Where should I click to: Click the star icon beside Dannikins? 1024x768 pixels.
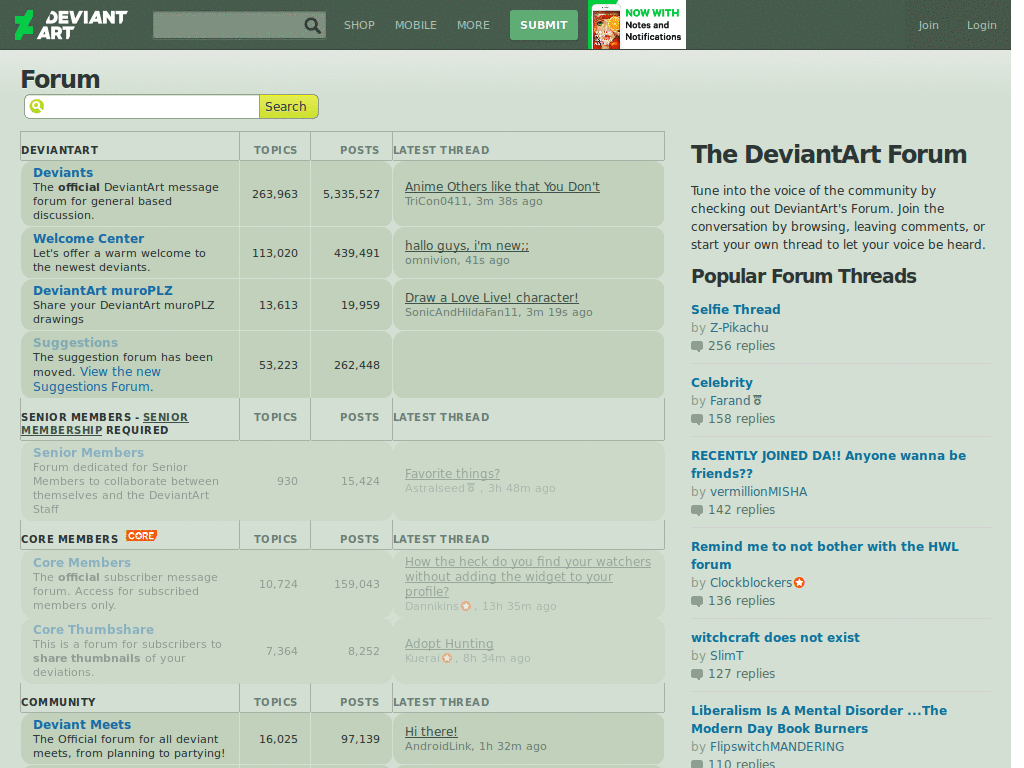coord(466,606)
